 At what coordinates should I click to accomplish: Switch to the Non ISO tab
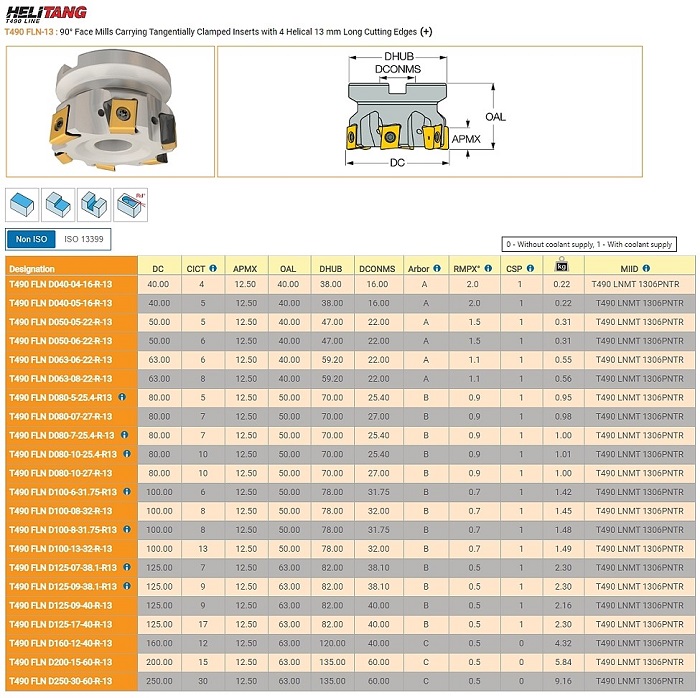[31, 239]
